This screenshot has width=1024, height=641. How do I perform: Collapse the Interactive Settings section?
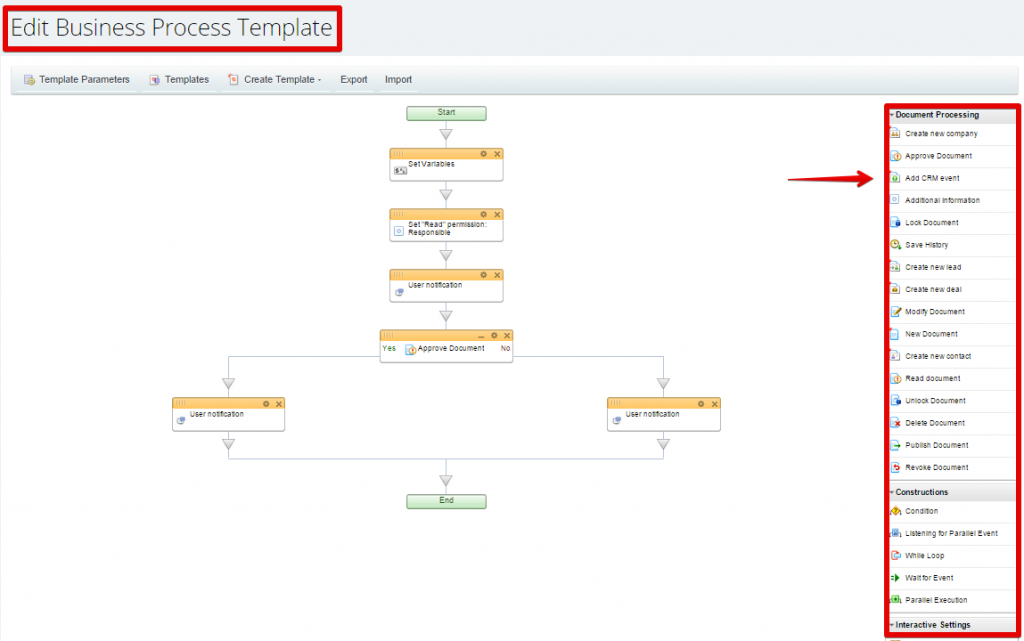coord(891,625)
